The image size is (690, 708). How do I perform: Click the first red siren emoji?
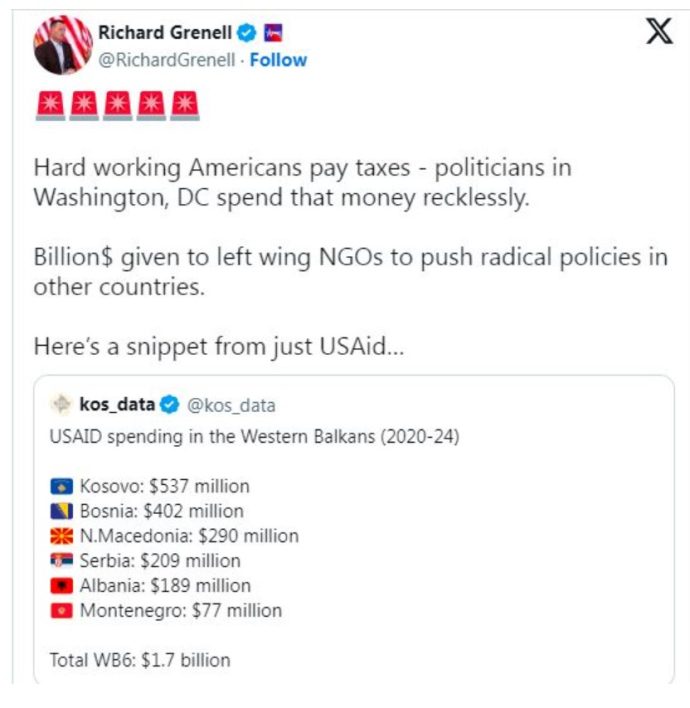pos(50,103)
